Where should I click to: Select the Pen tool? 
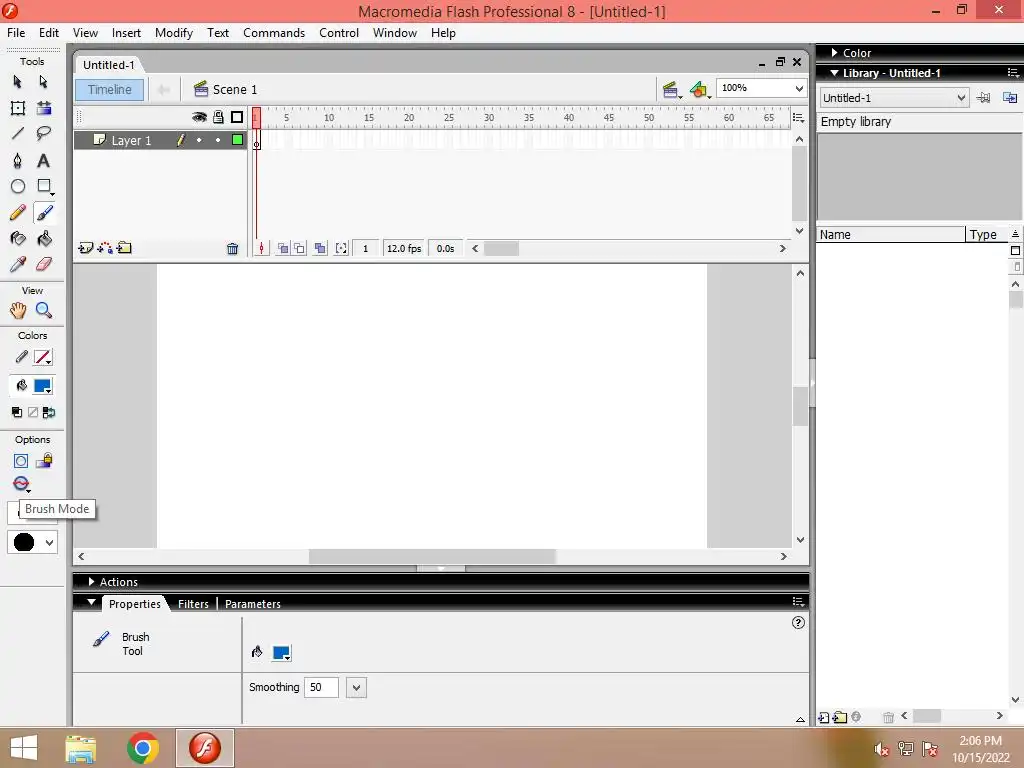(x=18, y=161)
